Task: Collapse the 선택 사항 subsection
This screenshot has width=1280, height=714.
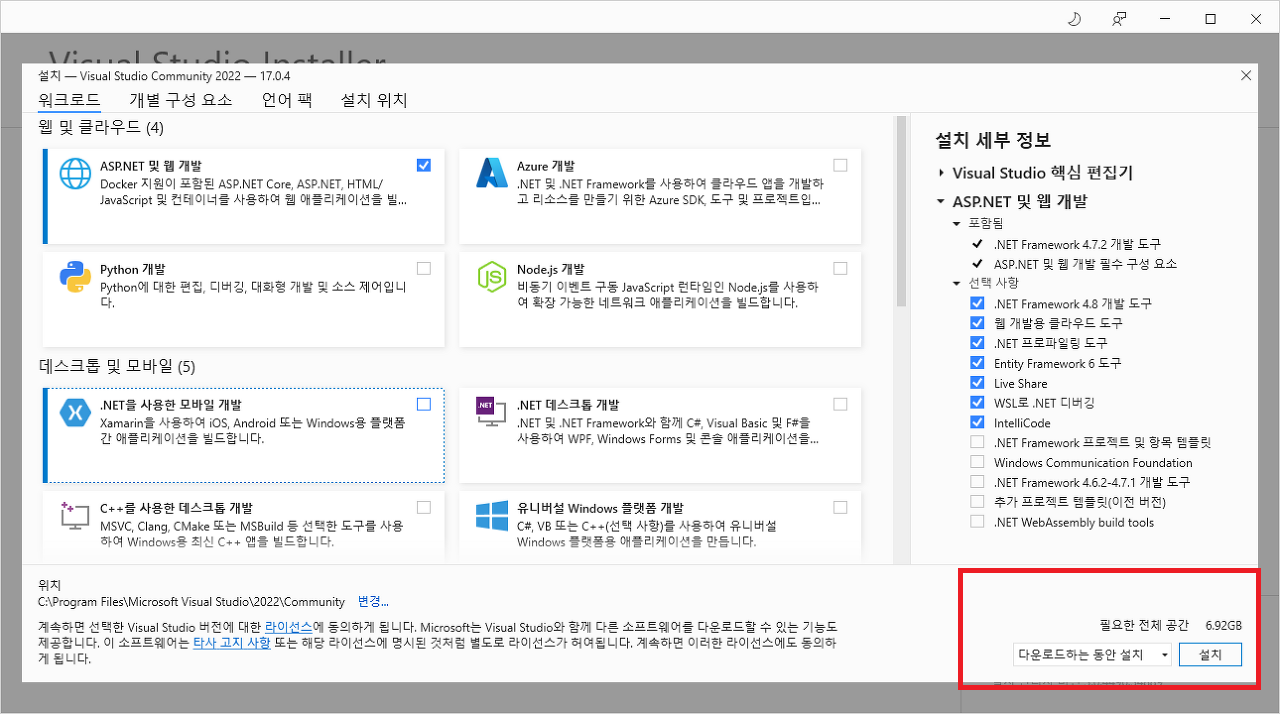Action: [x=957, y=283]
